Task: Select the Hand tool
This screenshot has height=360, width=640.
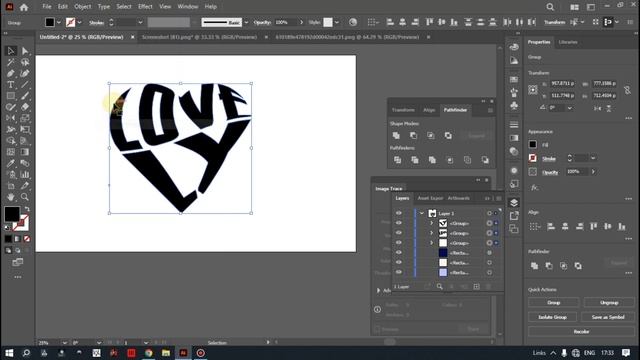Action: pos(11,197)
